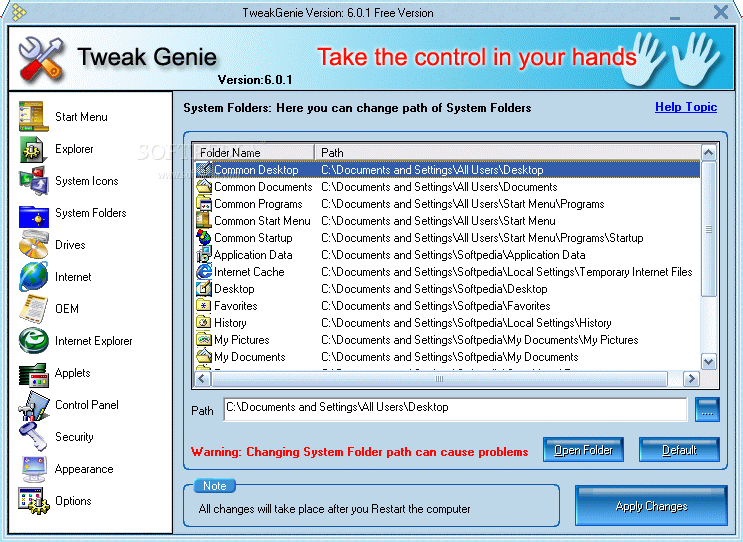Click the horizontal scrollbar thumb
This screenshot has width=743, height=542.
[439, 379]
